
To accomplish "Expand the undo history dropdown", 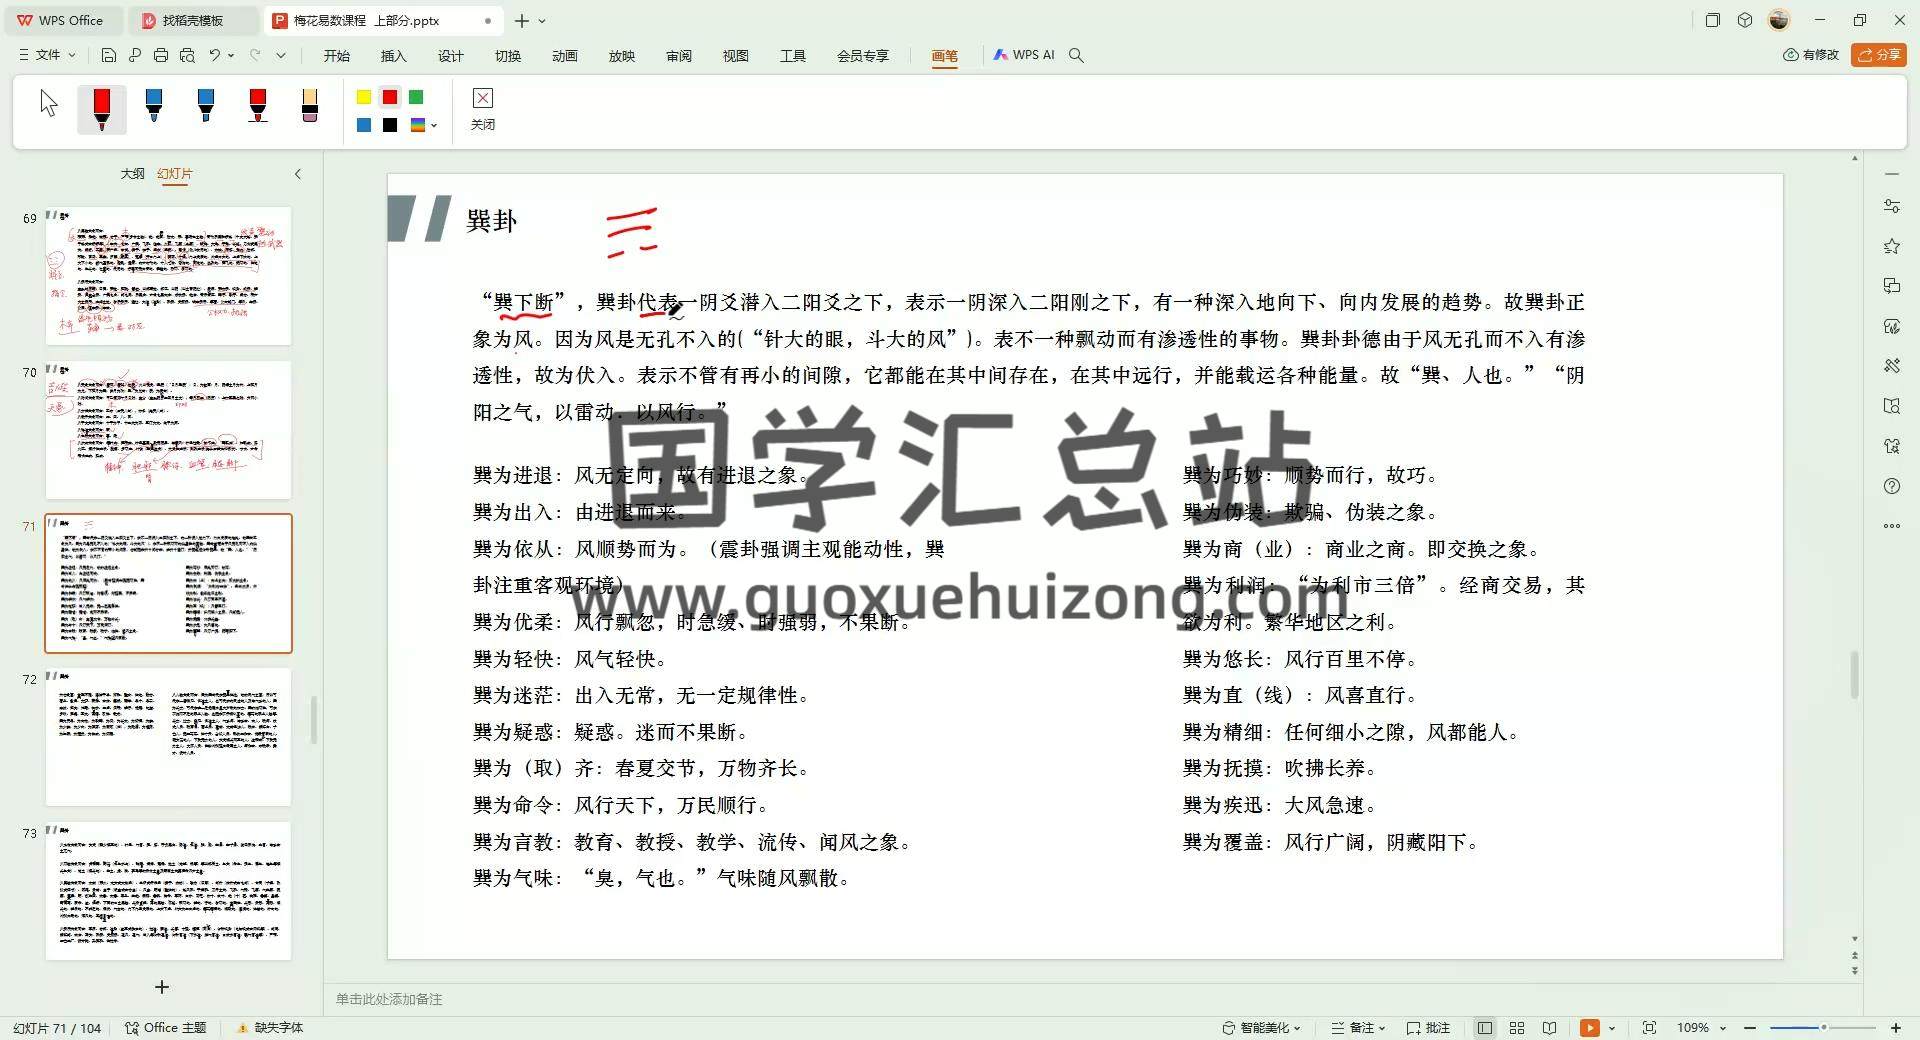I will [x=231, y=56].
